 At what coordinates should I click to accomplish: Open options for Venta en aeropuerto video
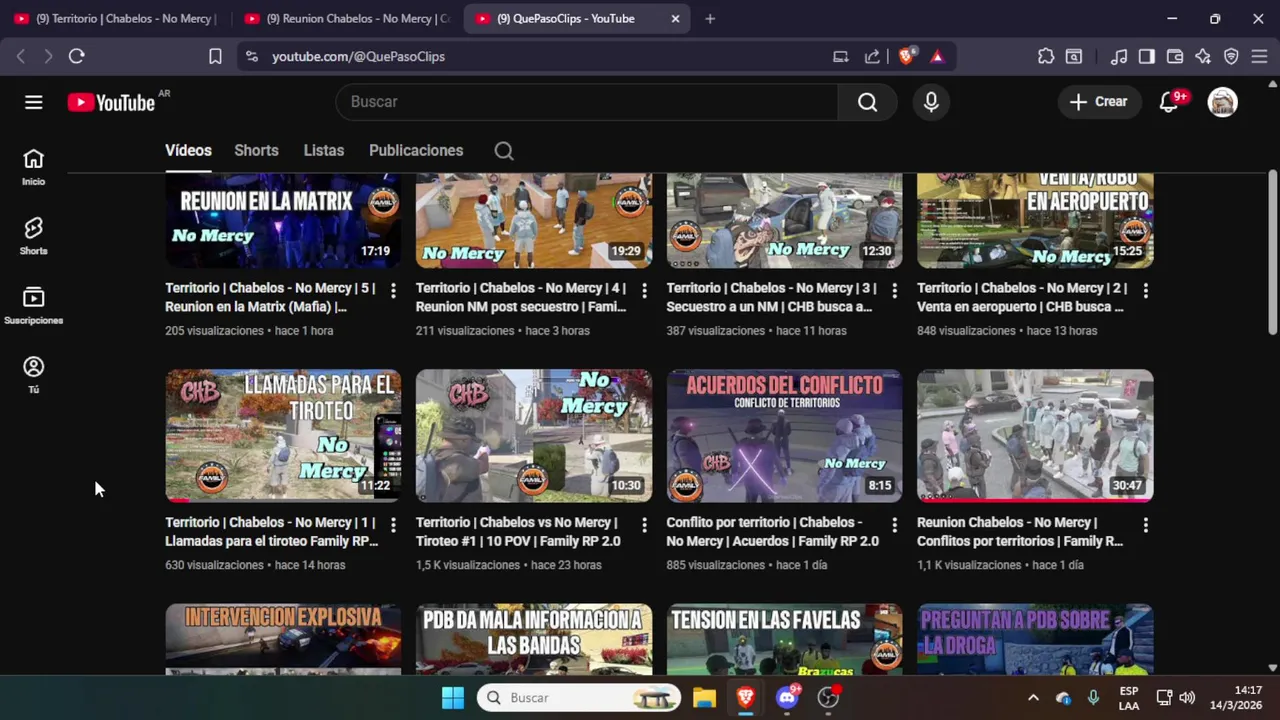[1145, 291]
